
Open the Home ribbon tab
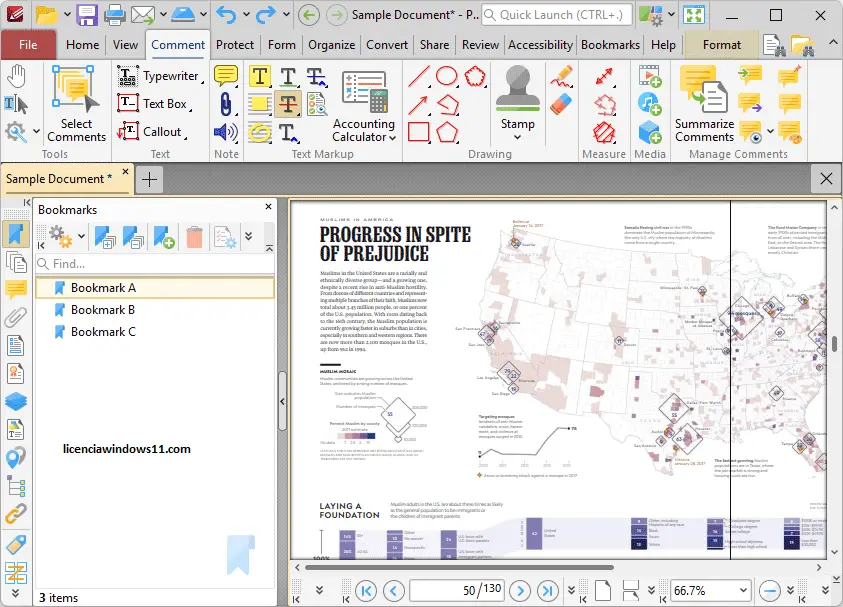82,45
